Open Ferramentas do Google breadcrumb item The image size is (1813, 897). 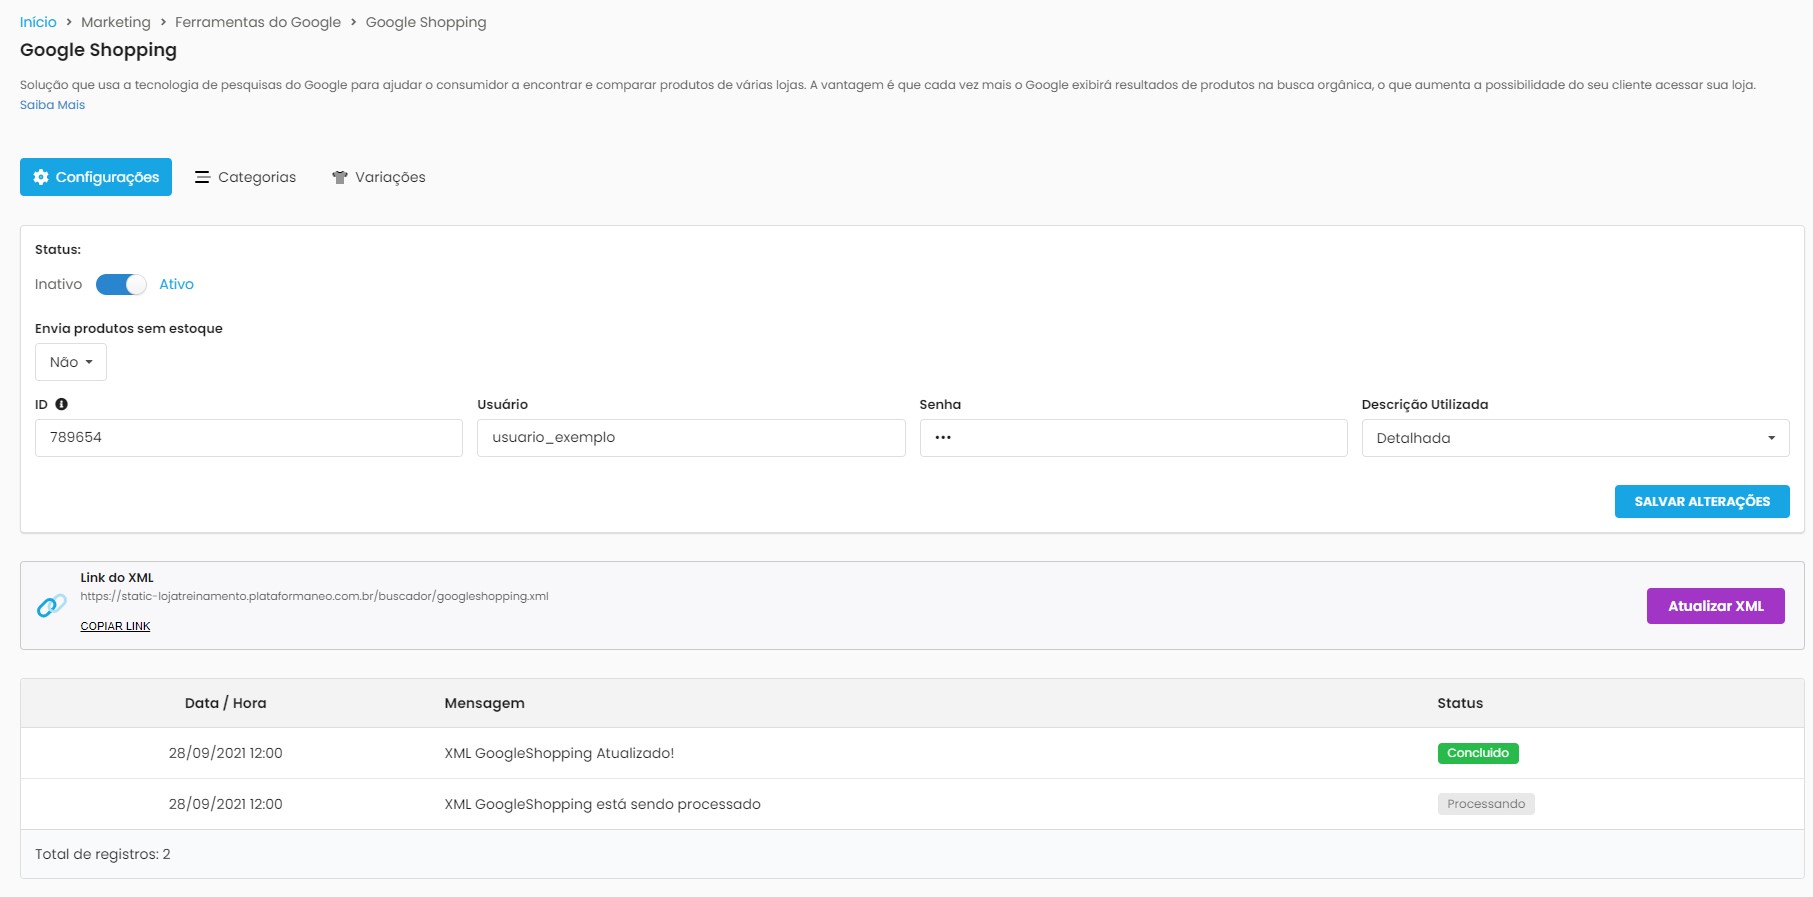258,22
